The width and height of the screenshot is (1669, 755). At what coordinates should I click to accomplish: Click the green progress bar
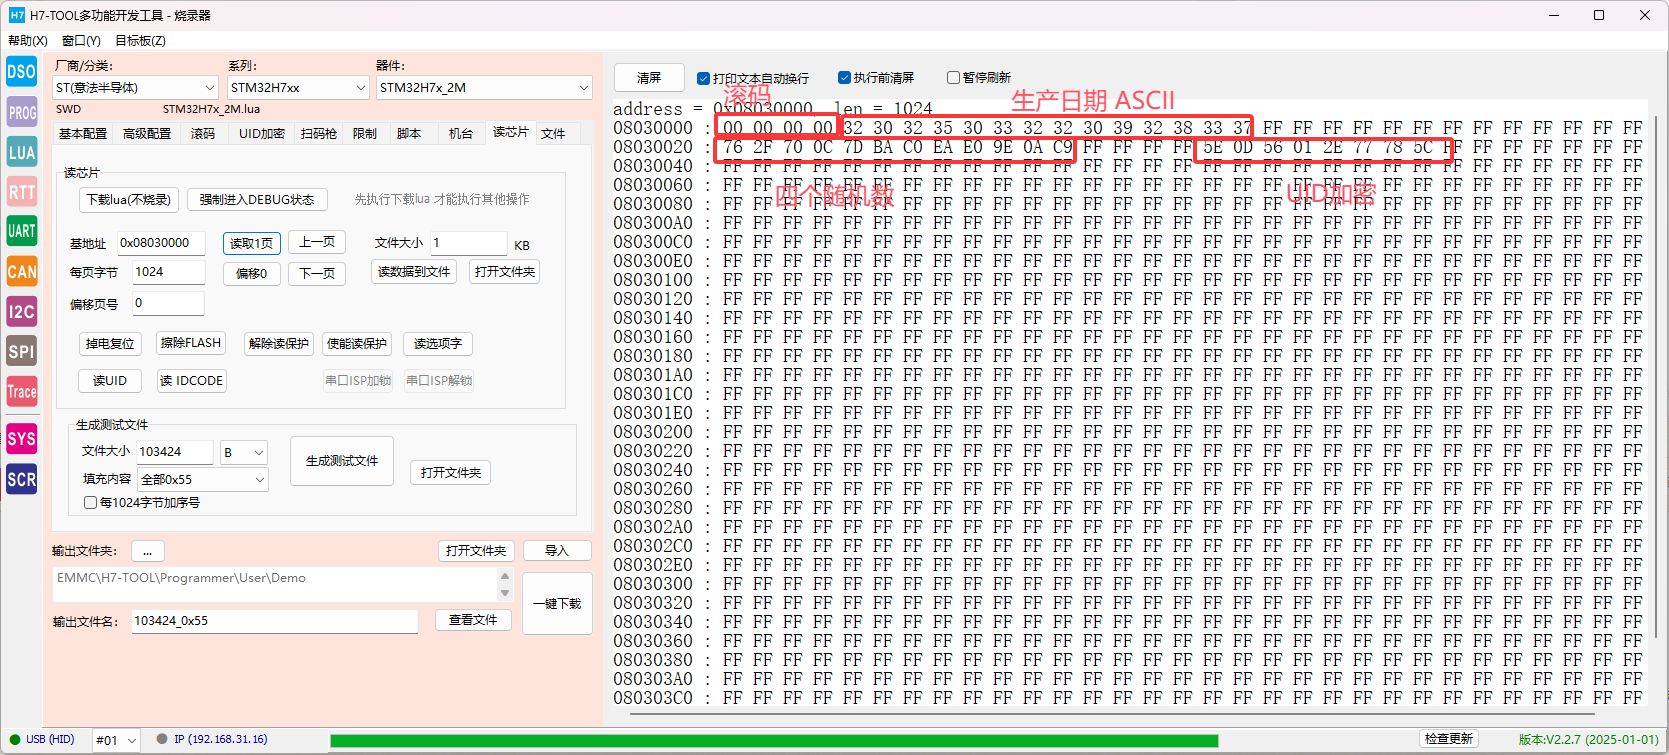773,741
